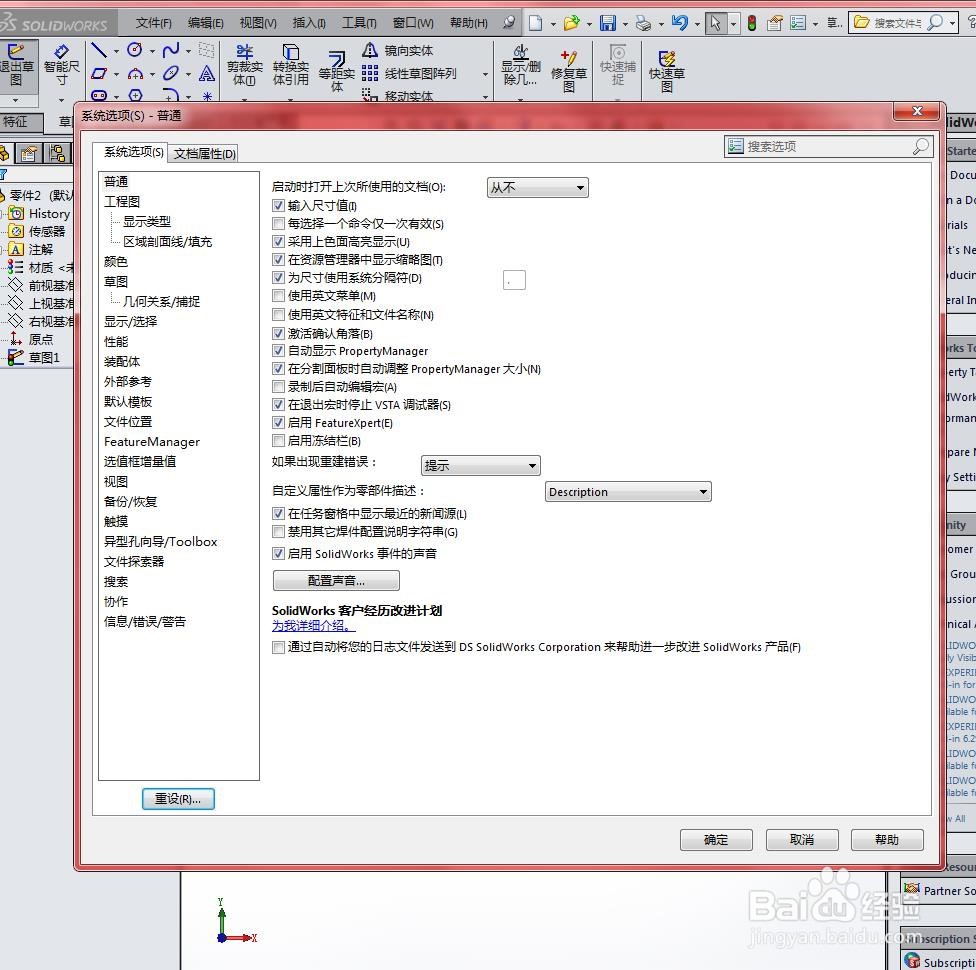
Task: Click the Open file icon
Action: [x=571, y=23]
